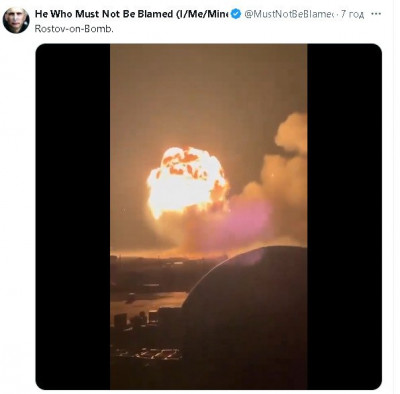Click the river visible in the video frame
This screenshot has width=400, height=394.
[x=147, y=302]
